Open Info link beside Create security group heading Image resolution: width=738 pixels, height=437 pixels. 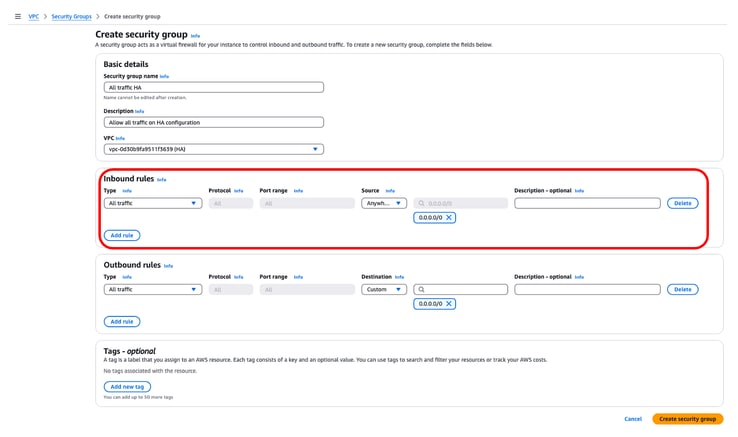(195, 36)
